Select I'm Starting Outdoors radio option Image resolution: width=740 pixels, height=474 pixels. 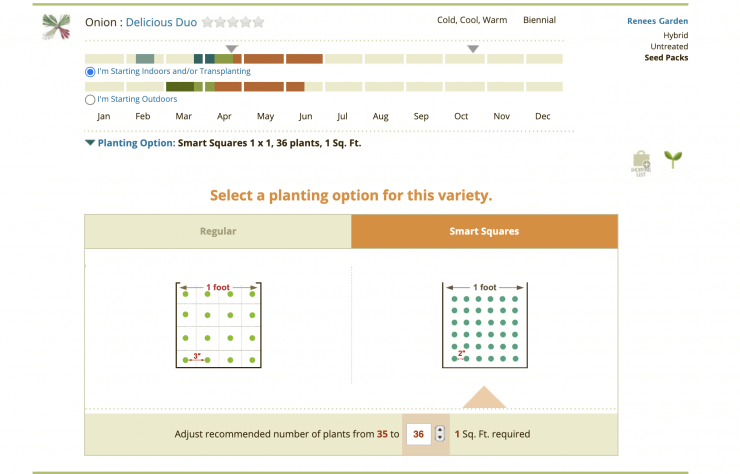click(131, 99)
